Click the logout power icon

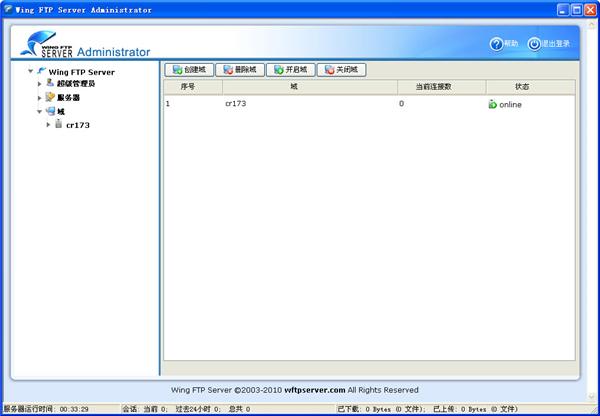tap(534, 44)
